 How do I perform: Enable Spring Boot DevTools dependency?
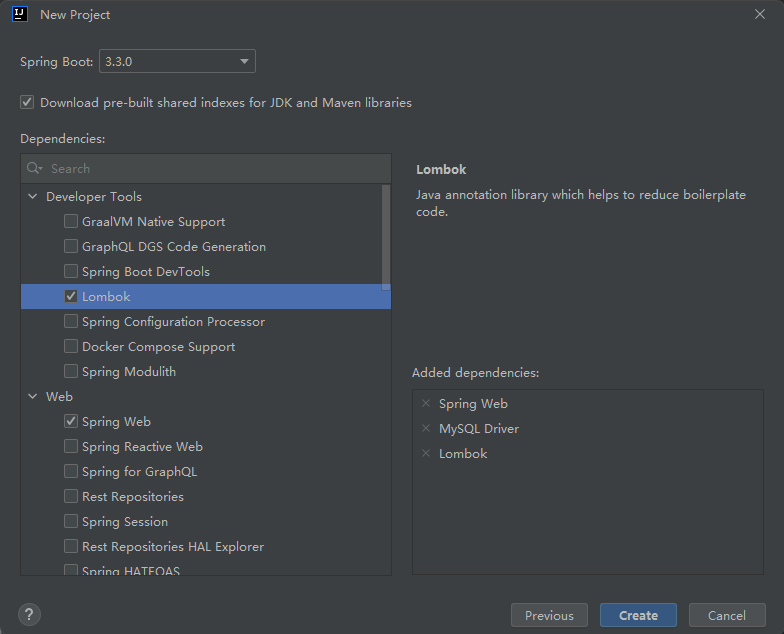click(x=71, y=271)
